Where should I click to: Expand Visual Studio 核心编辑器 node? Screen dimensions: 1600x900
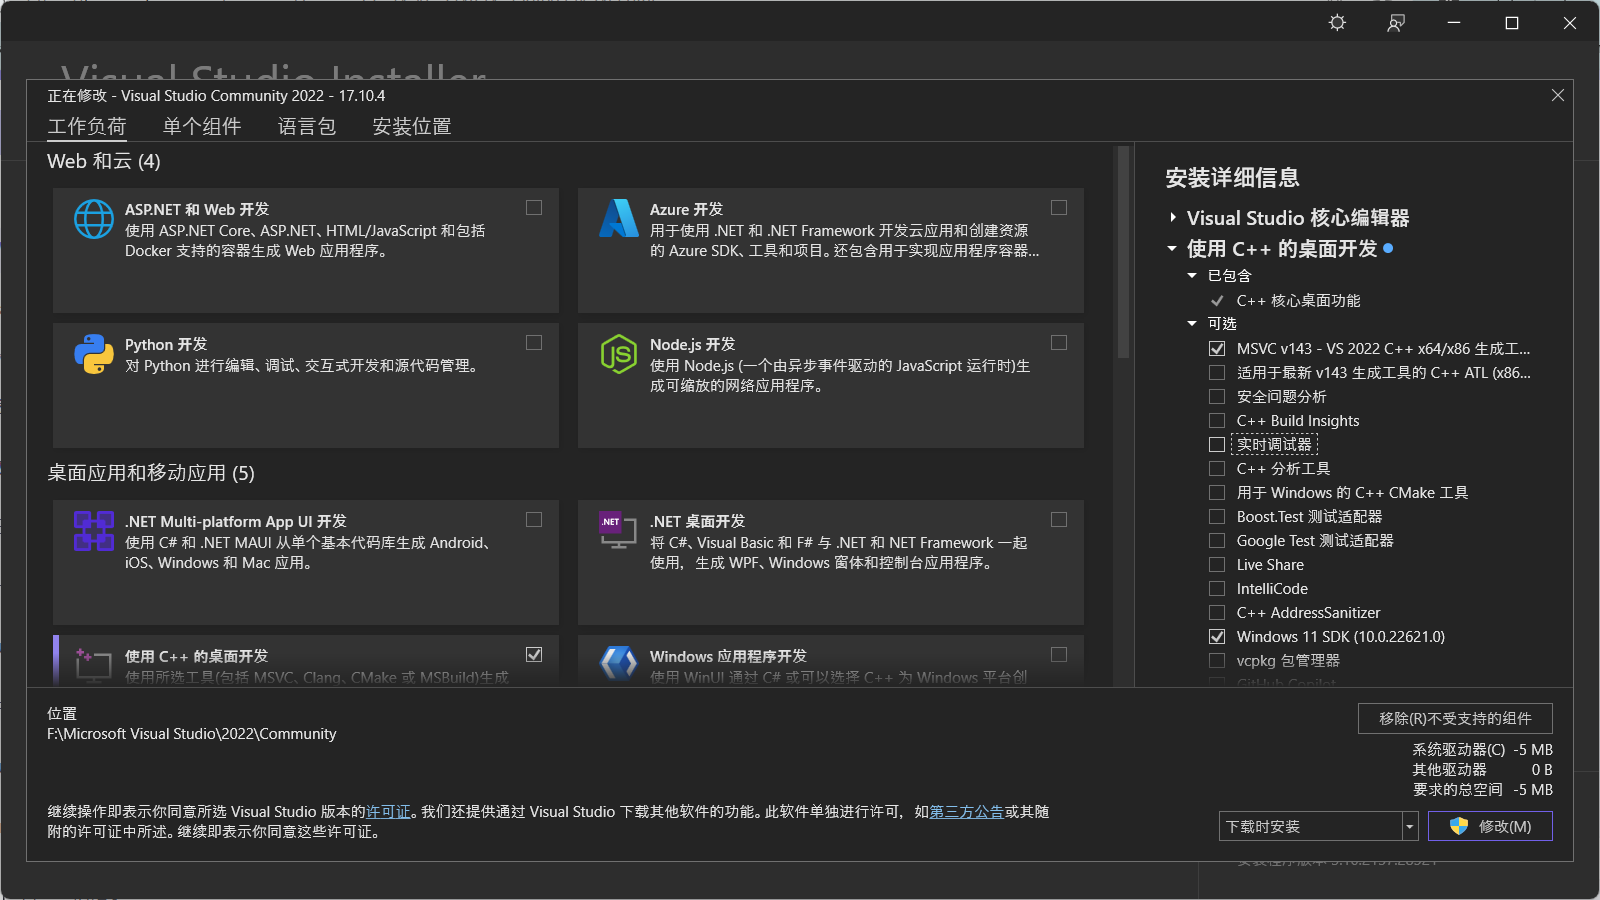[x=1172, y=217]
